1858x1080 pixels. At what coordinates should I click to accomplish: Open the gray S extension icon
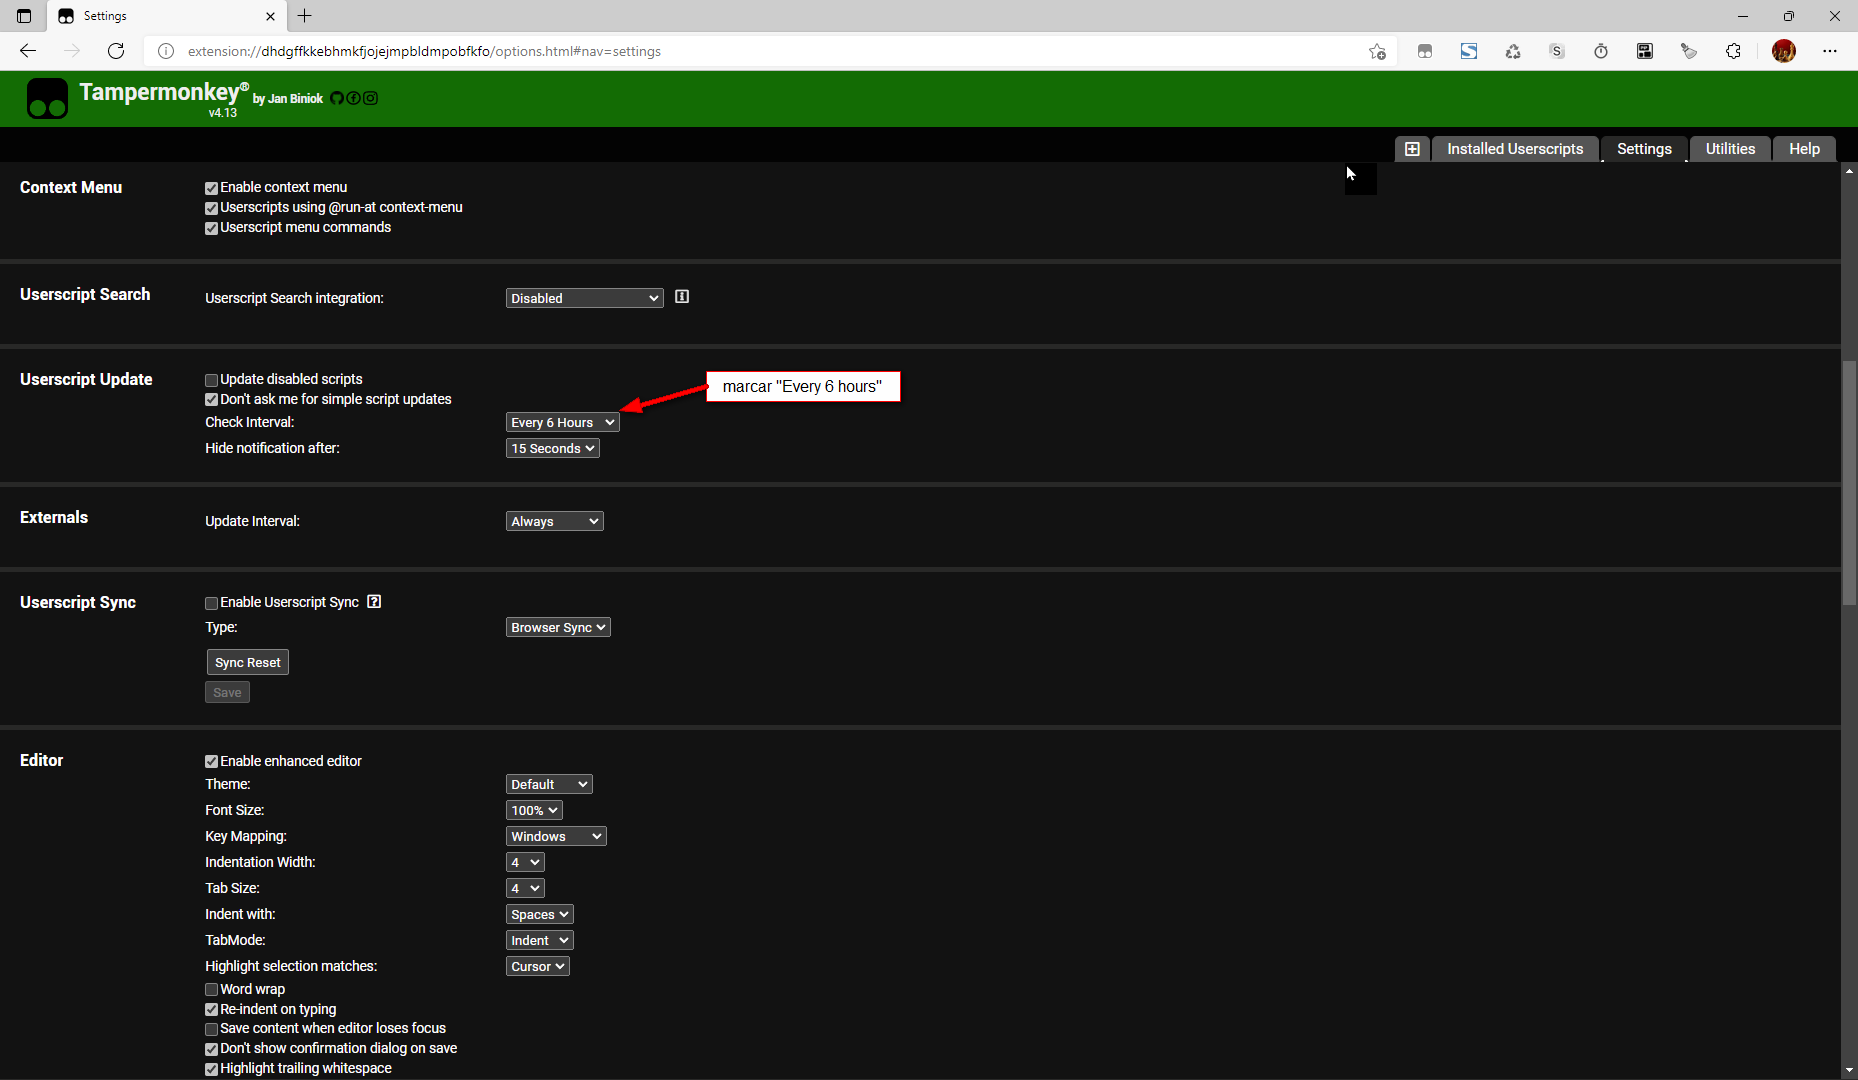tap(1557, 51)
